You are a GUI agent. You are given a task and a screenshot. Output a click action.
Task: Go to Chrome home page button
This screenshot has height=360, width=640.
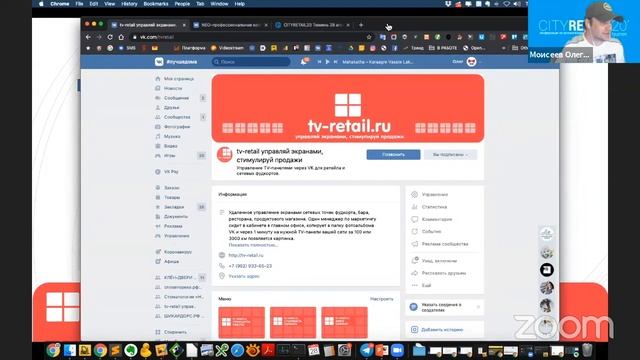coord(121,37)
